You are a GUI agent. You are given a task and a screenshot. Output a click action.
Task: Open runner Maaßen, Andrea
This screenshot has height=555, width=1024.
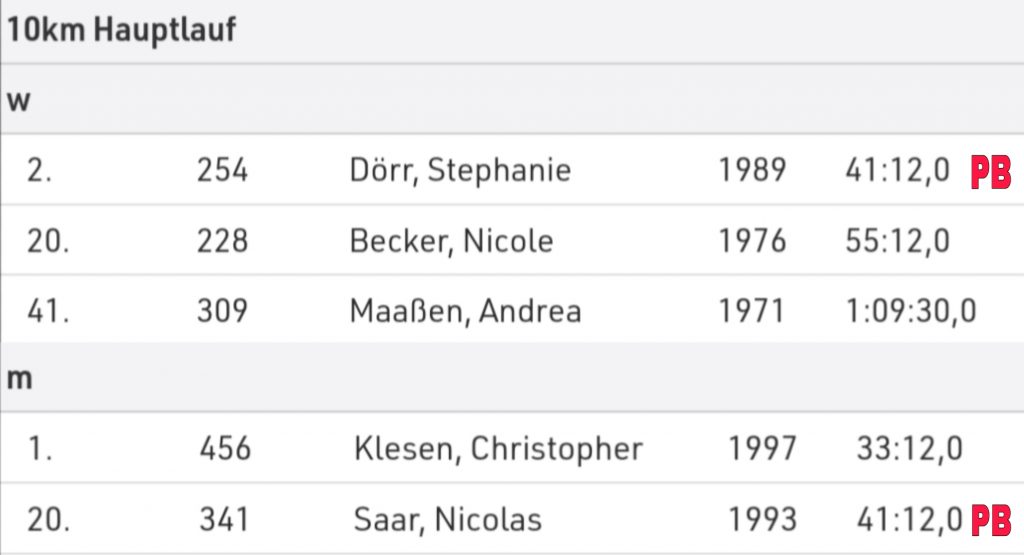(x=465, y=310)
